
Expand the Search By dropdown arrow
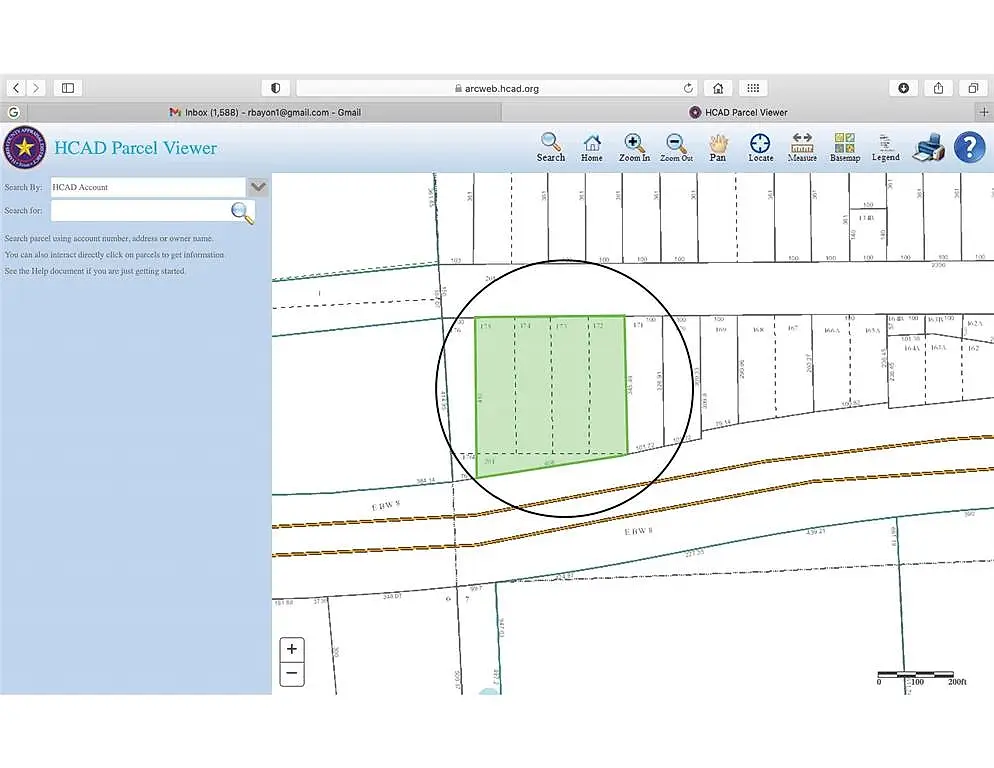(258, 187)
